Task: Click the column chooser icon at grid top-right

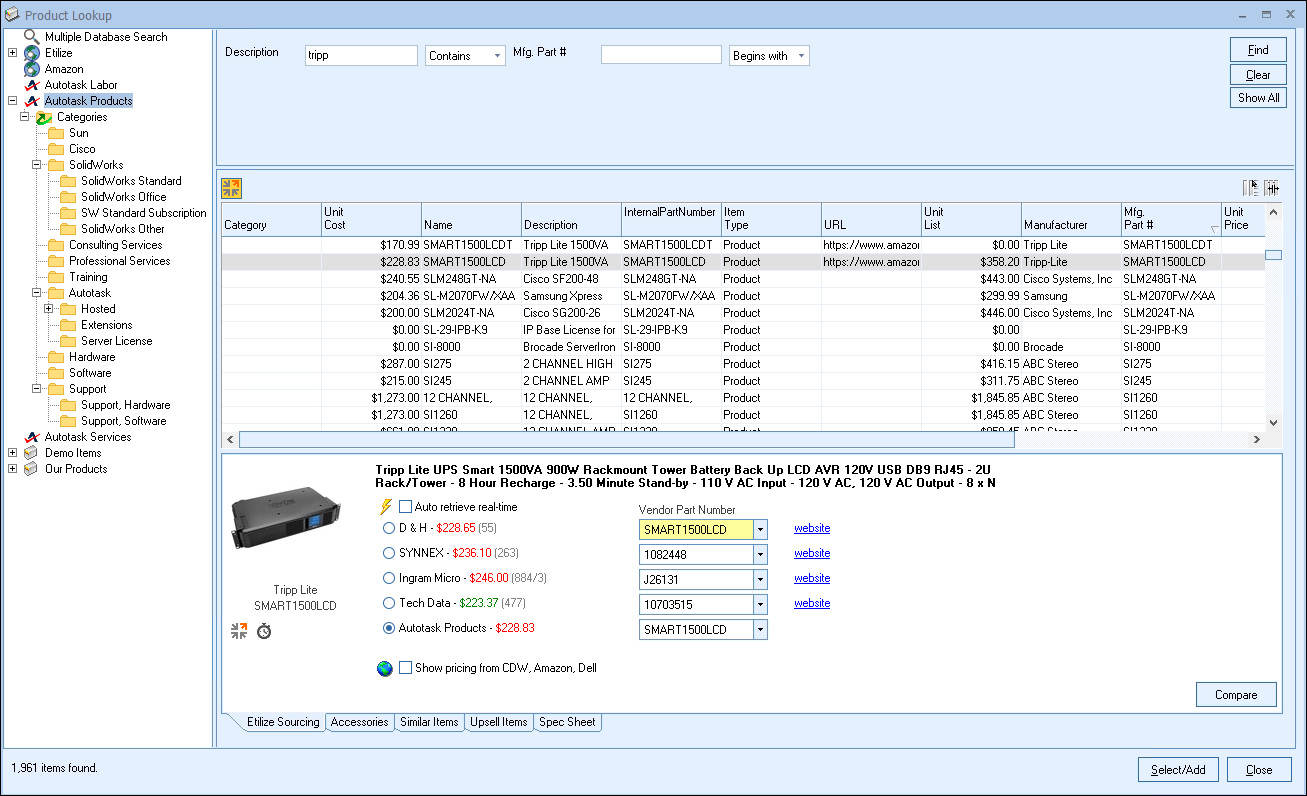Action: [x=1250, y=188]
